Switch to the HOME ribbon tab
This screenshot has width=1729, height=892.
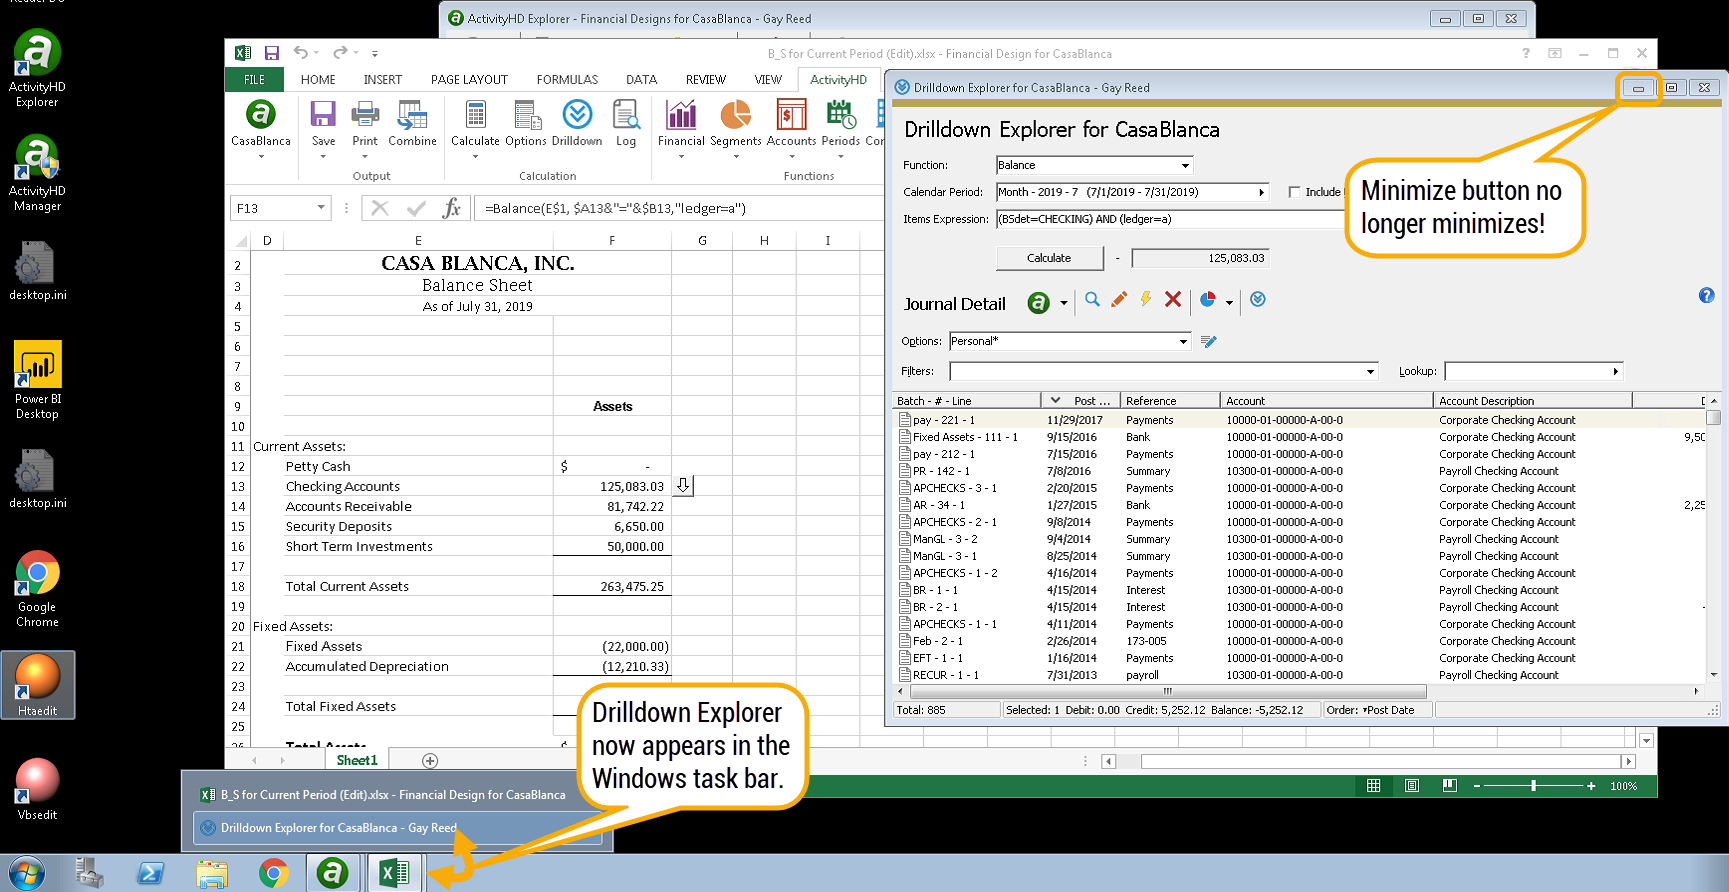318,80
